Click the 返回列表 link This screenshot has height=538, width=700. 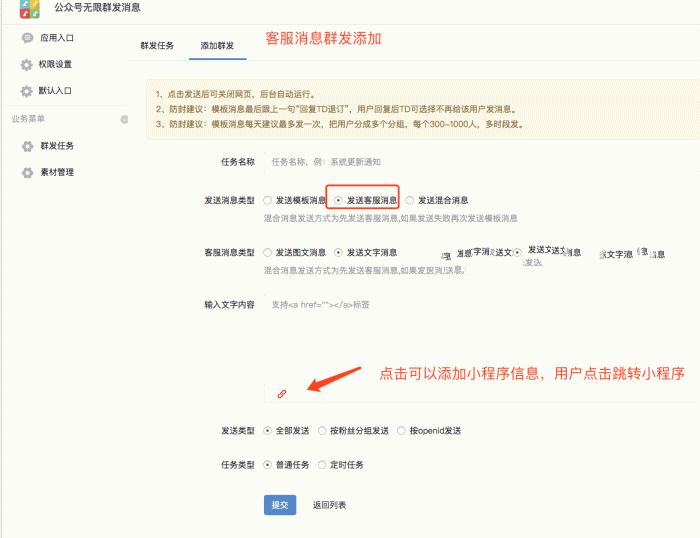pyautogui.click(x=329, y=505)
